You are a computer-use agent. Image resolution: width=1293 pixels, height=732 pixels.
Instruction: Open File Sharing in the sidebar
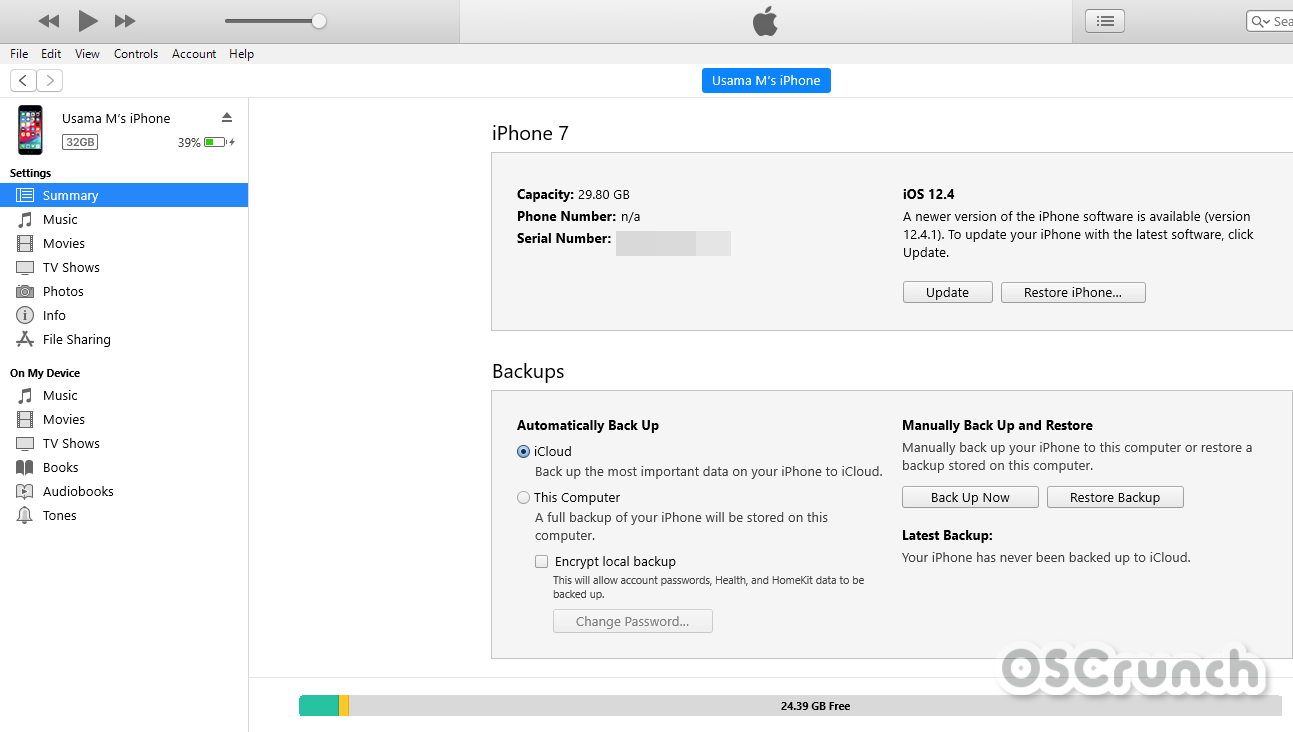pos(77,339)
